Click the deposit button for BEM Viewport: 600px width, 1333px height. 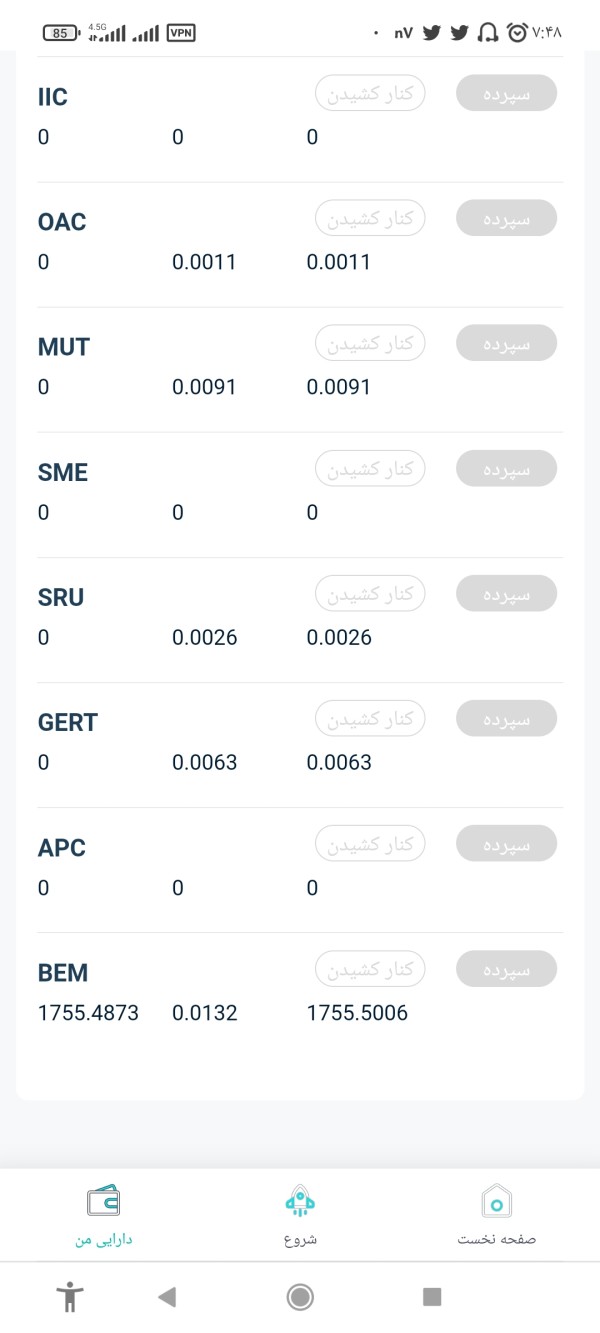506,969
